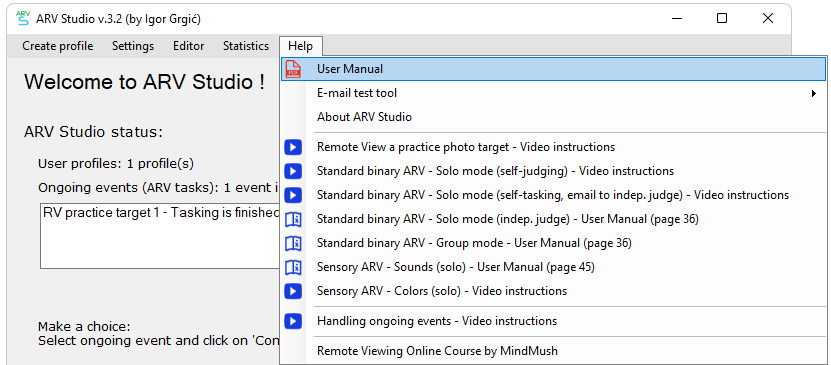Click the play icon for Sensory ARV Colors video
This screenshot has width=831, height=365.
[293, 291]
